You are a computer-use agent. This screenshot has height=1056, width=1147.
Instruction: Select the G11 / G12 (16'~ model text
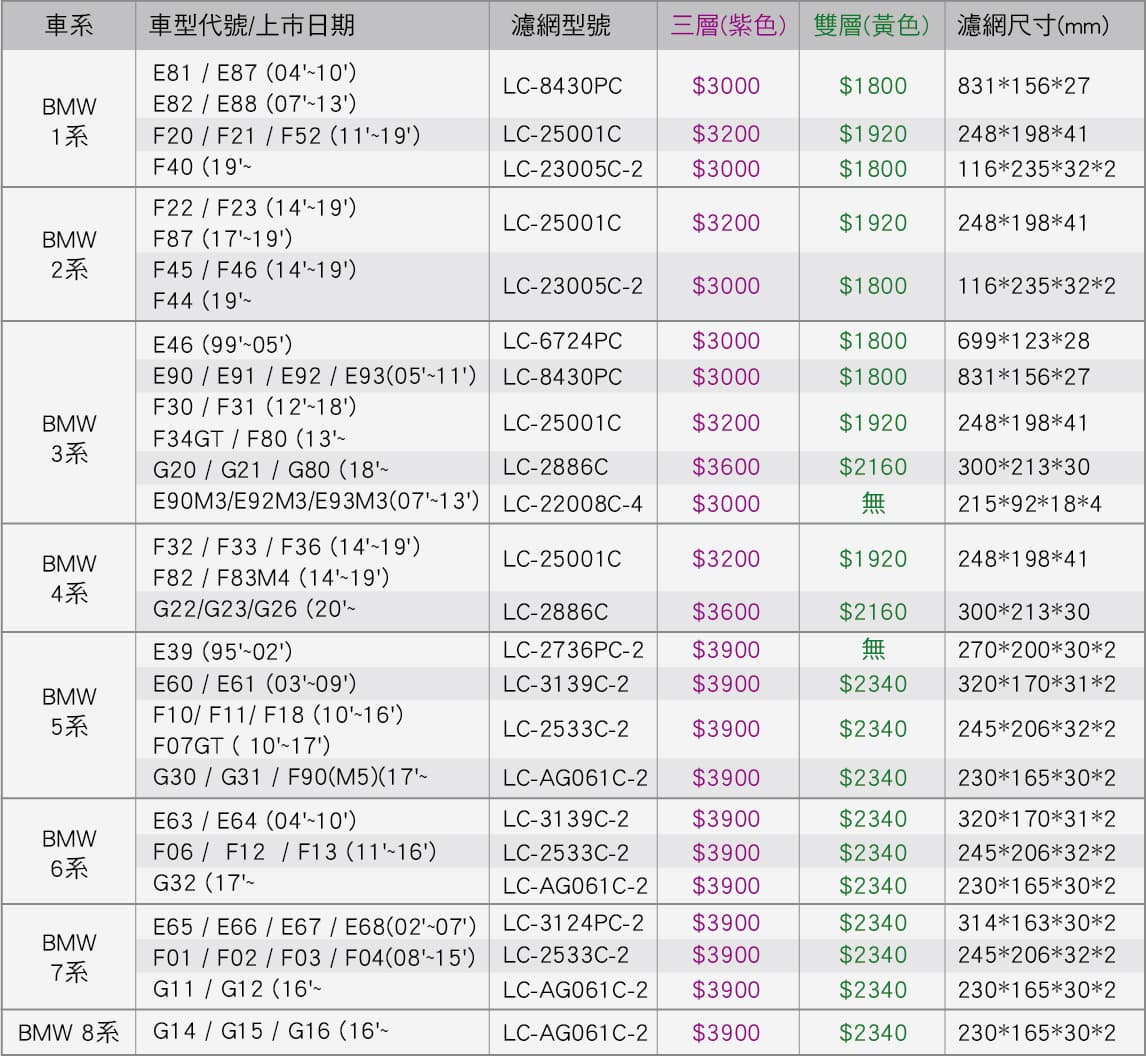pos(237,989)
